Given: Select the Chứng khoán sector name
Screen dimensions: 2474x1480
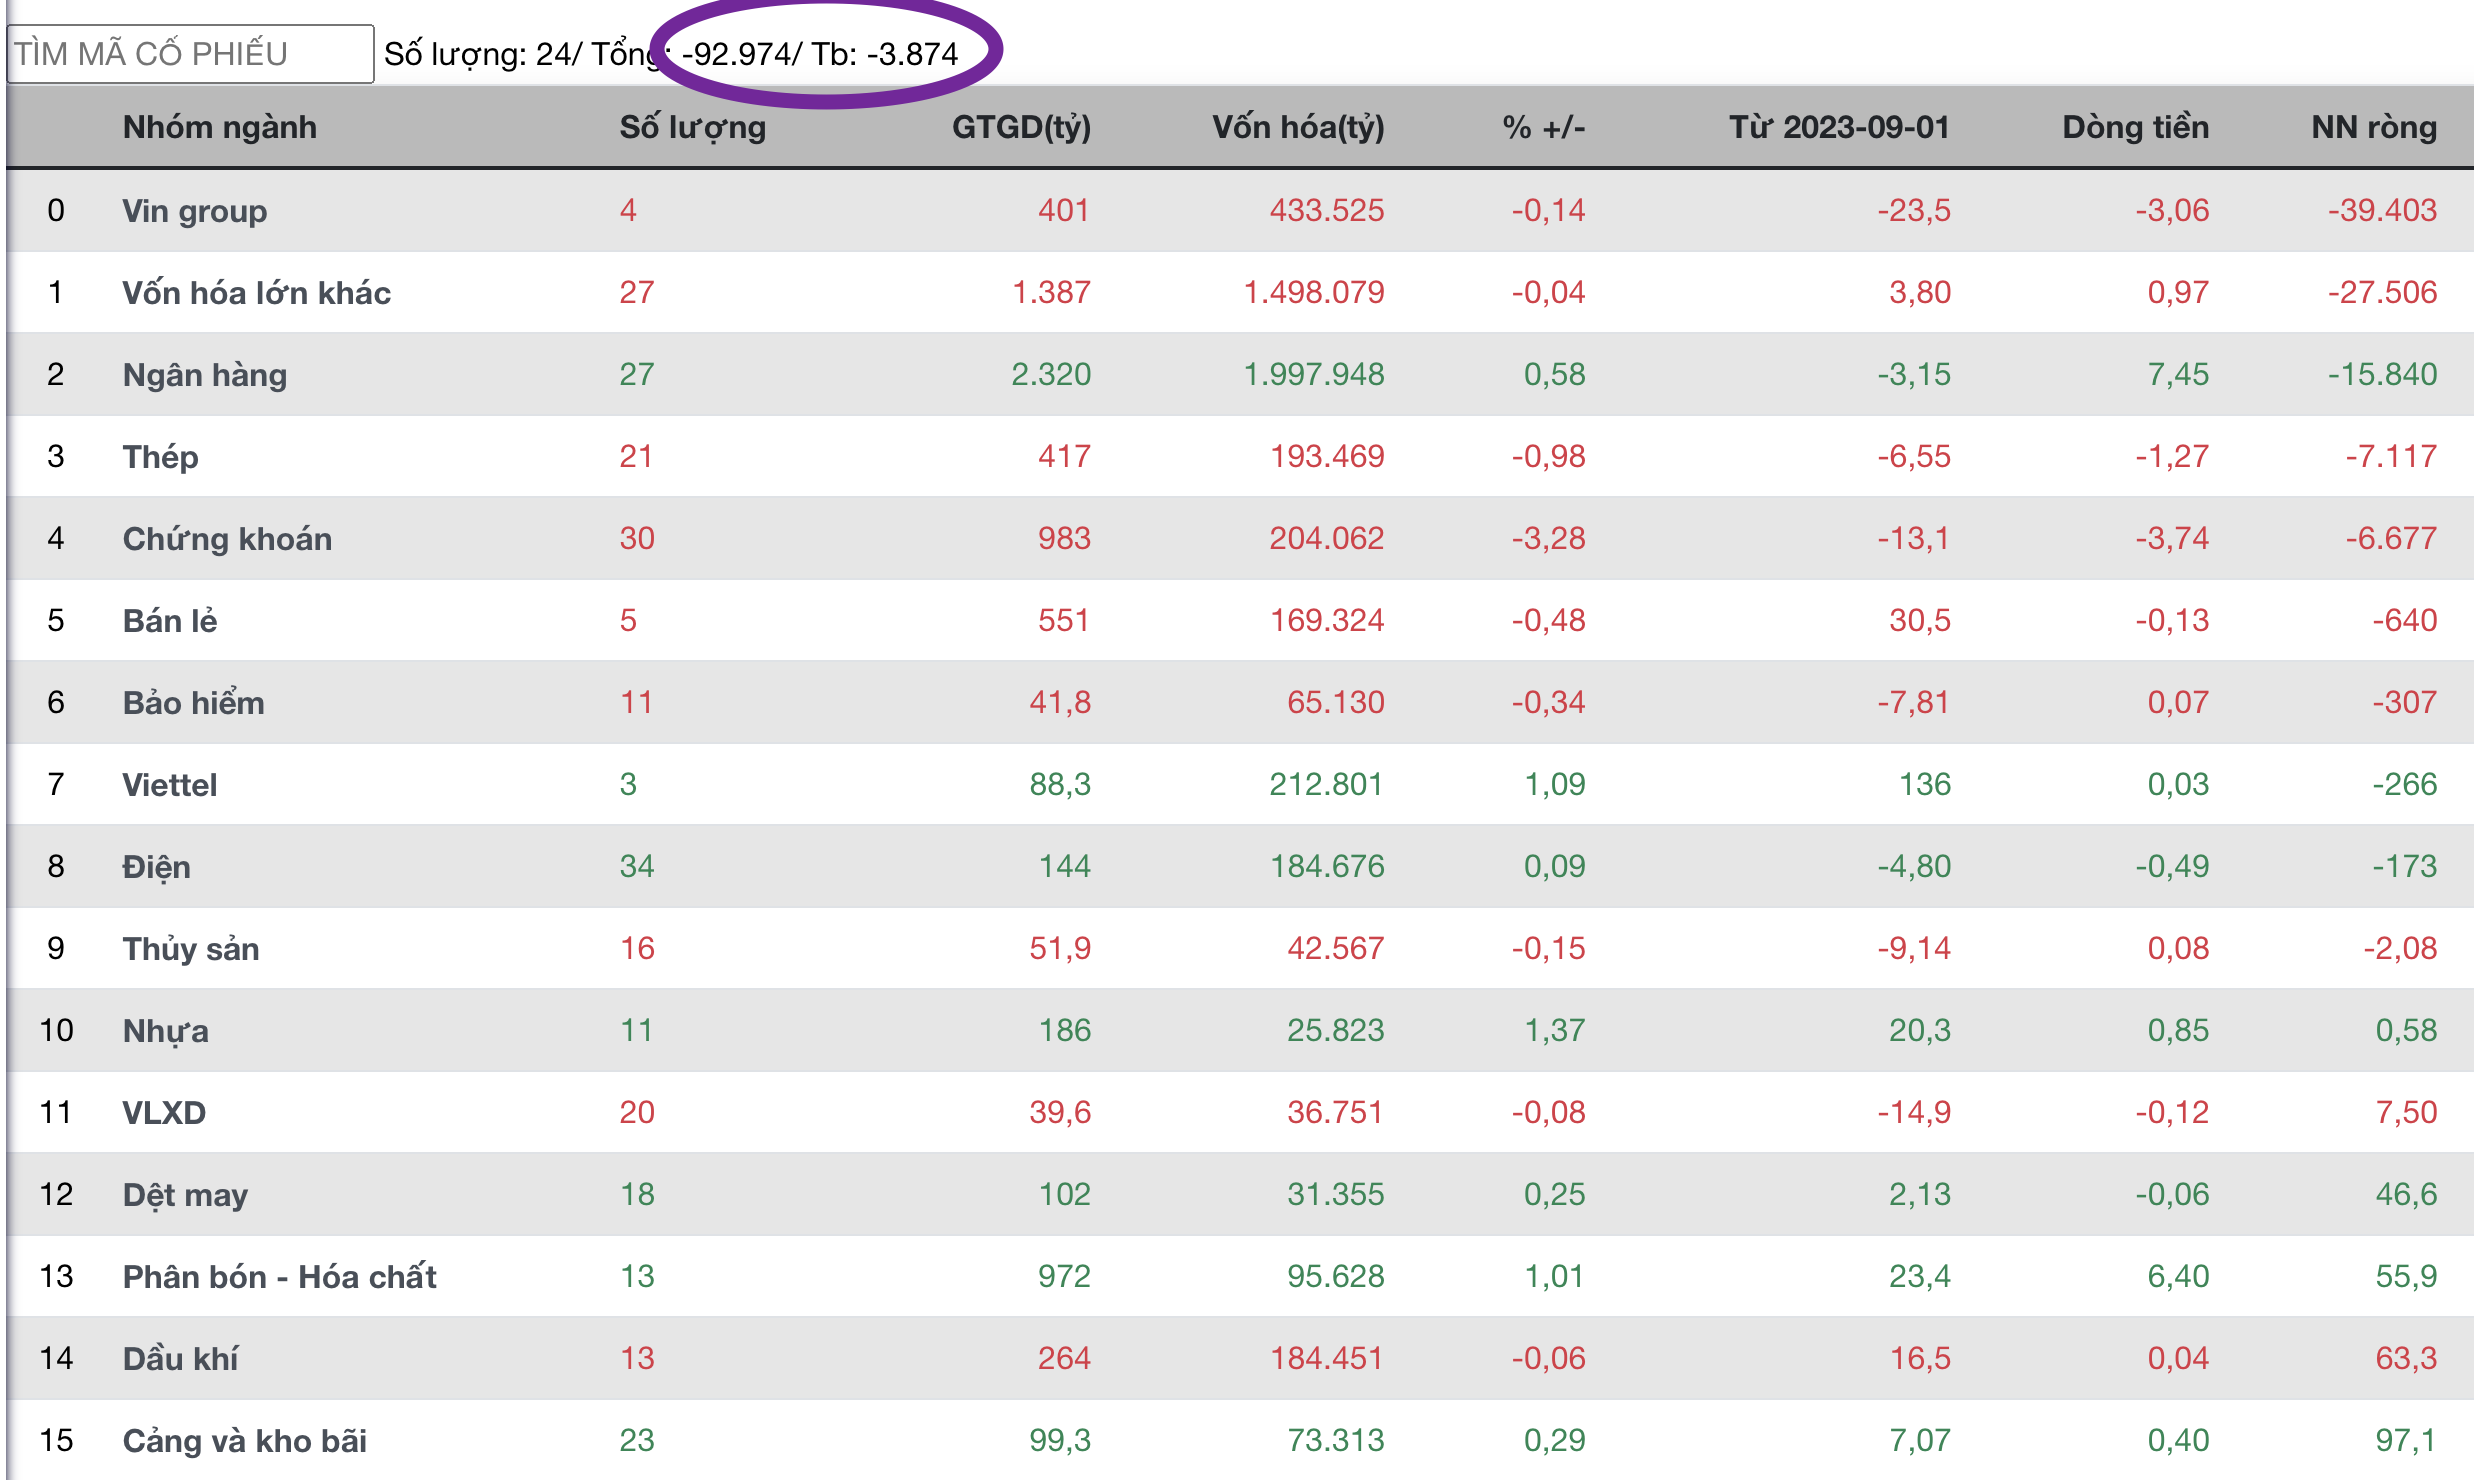Looking at the screenshot, I should [x=227, y=538].
